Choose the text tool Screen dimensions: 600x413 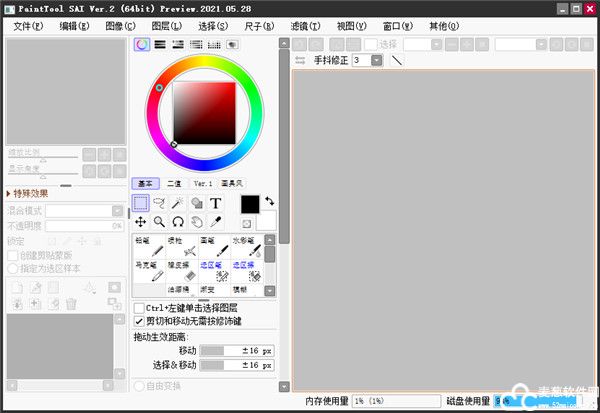coord(215,203)
